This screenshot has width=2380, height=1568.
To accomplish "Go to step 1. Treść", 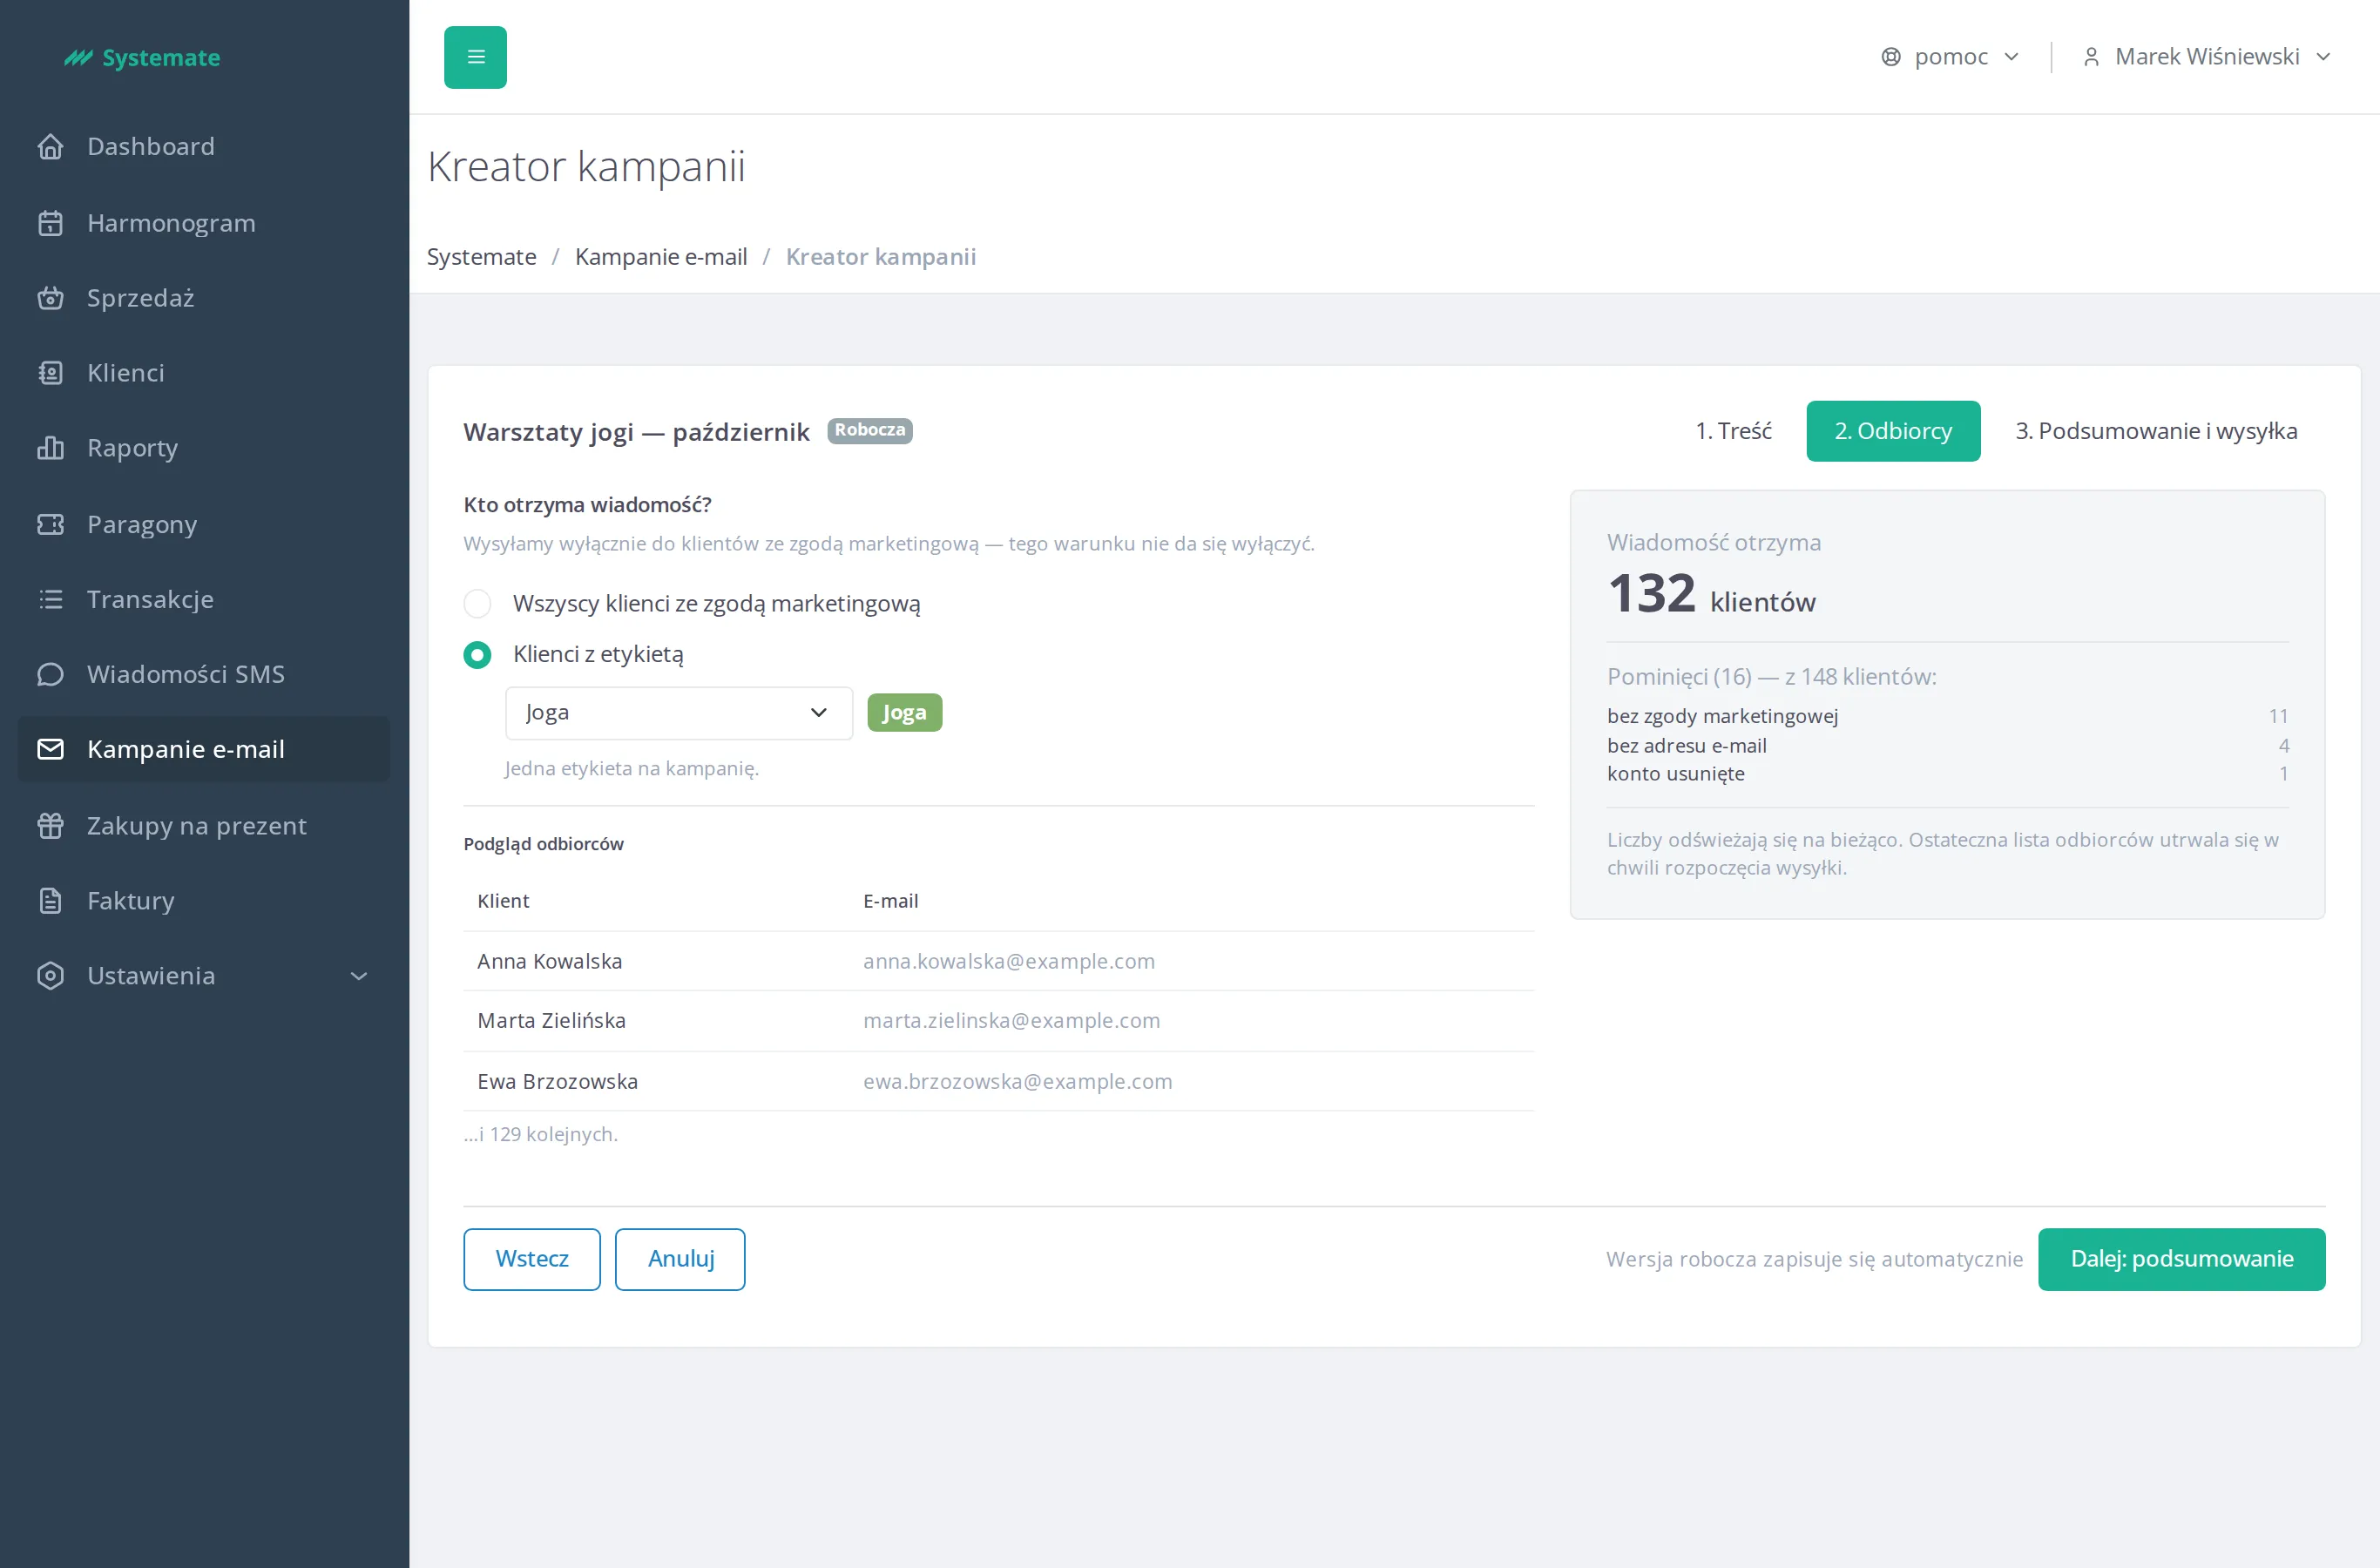I will 1733,431.
